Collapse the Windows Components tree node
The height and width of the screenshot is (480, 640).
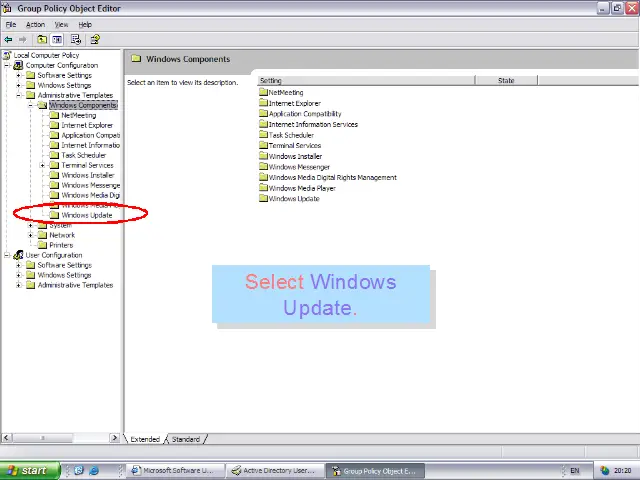click(x=31, y=105)
